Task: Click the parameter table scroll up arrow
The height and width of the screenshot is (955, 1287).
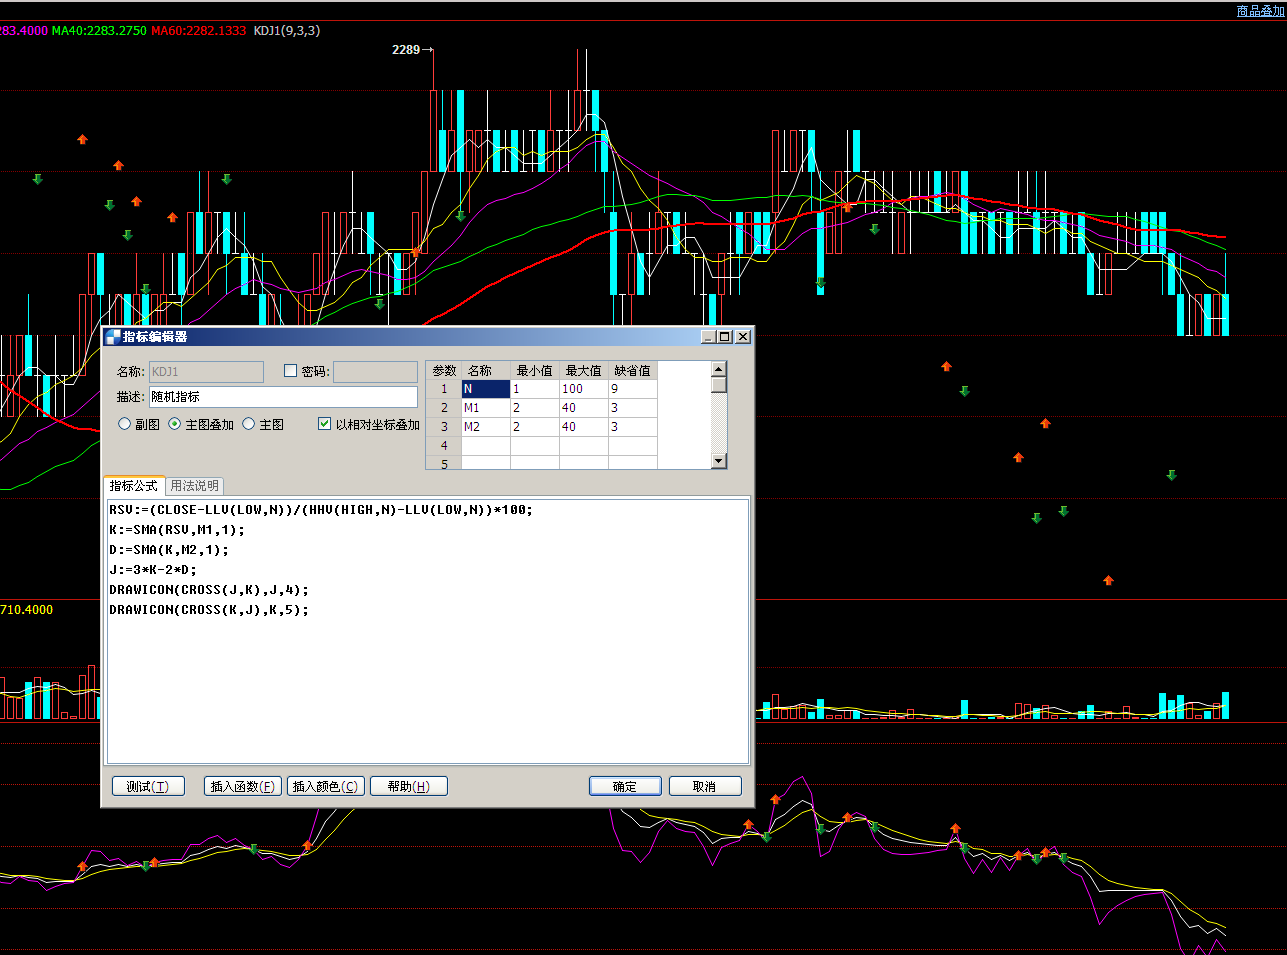Action: 718,369
